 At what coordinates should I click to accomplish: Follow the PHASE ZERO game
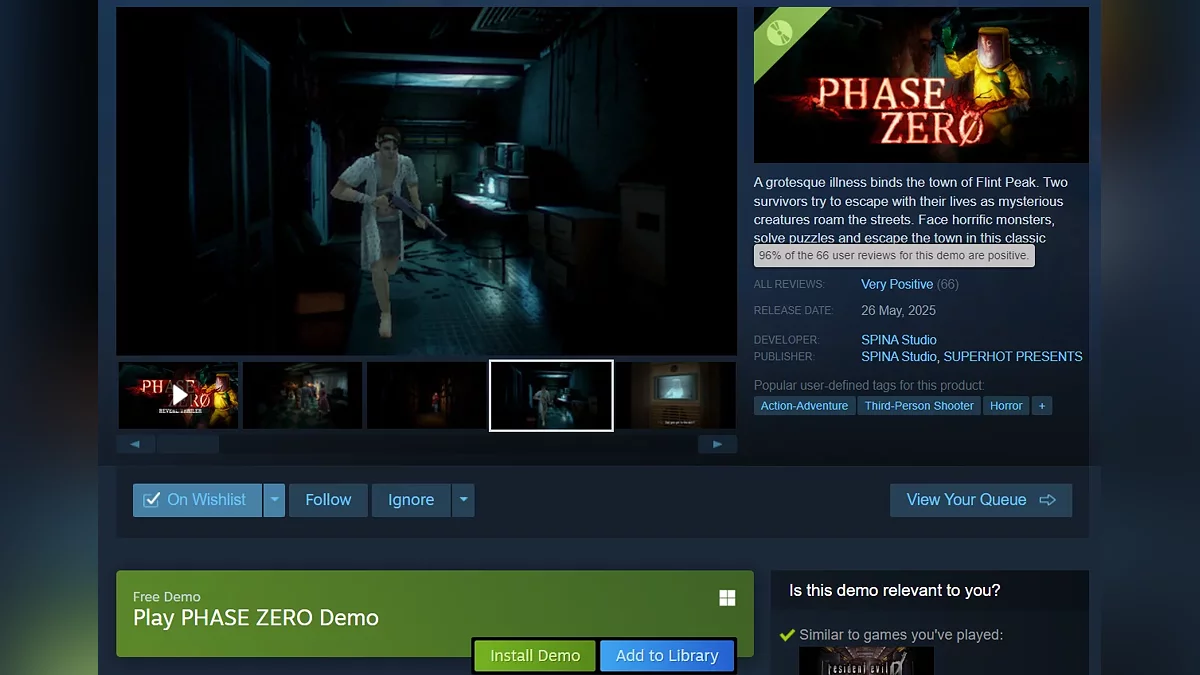(328, 500)
